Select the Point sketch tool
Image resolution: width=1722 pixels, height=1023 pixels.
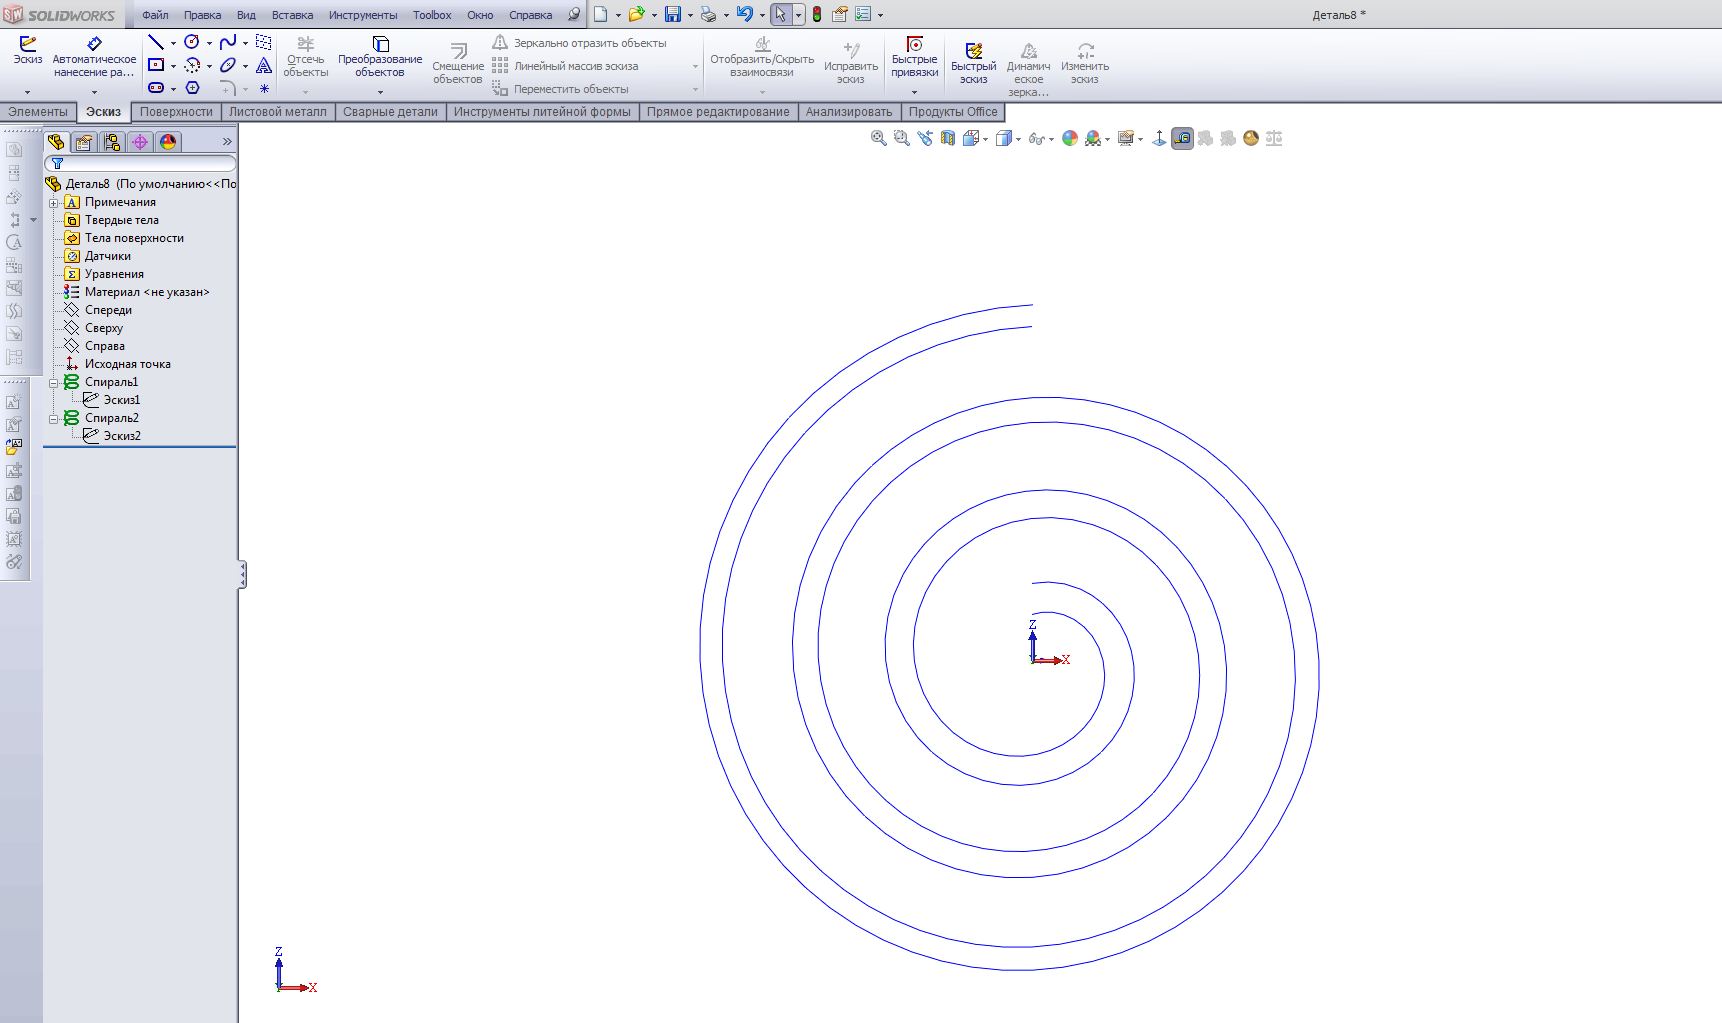click(264, 88)
